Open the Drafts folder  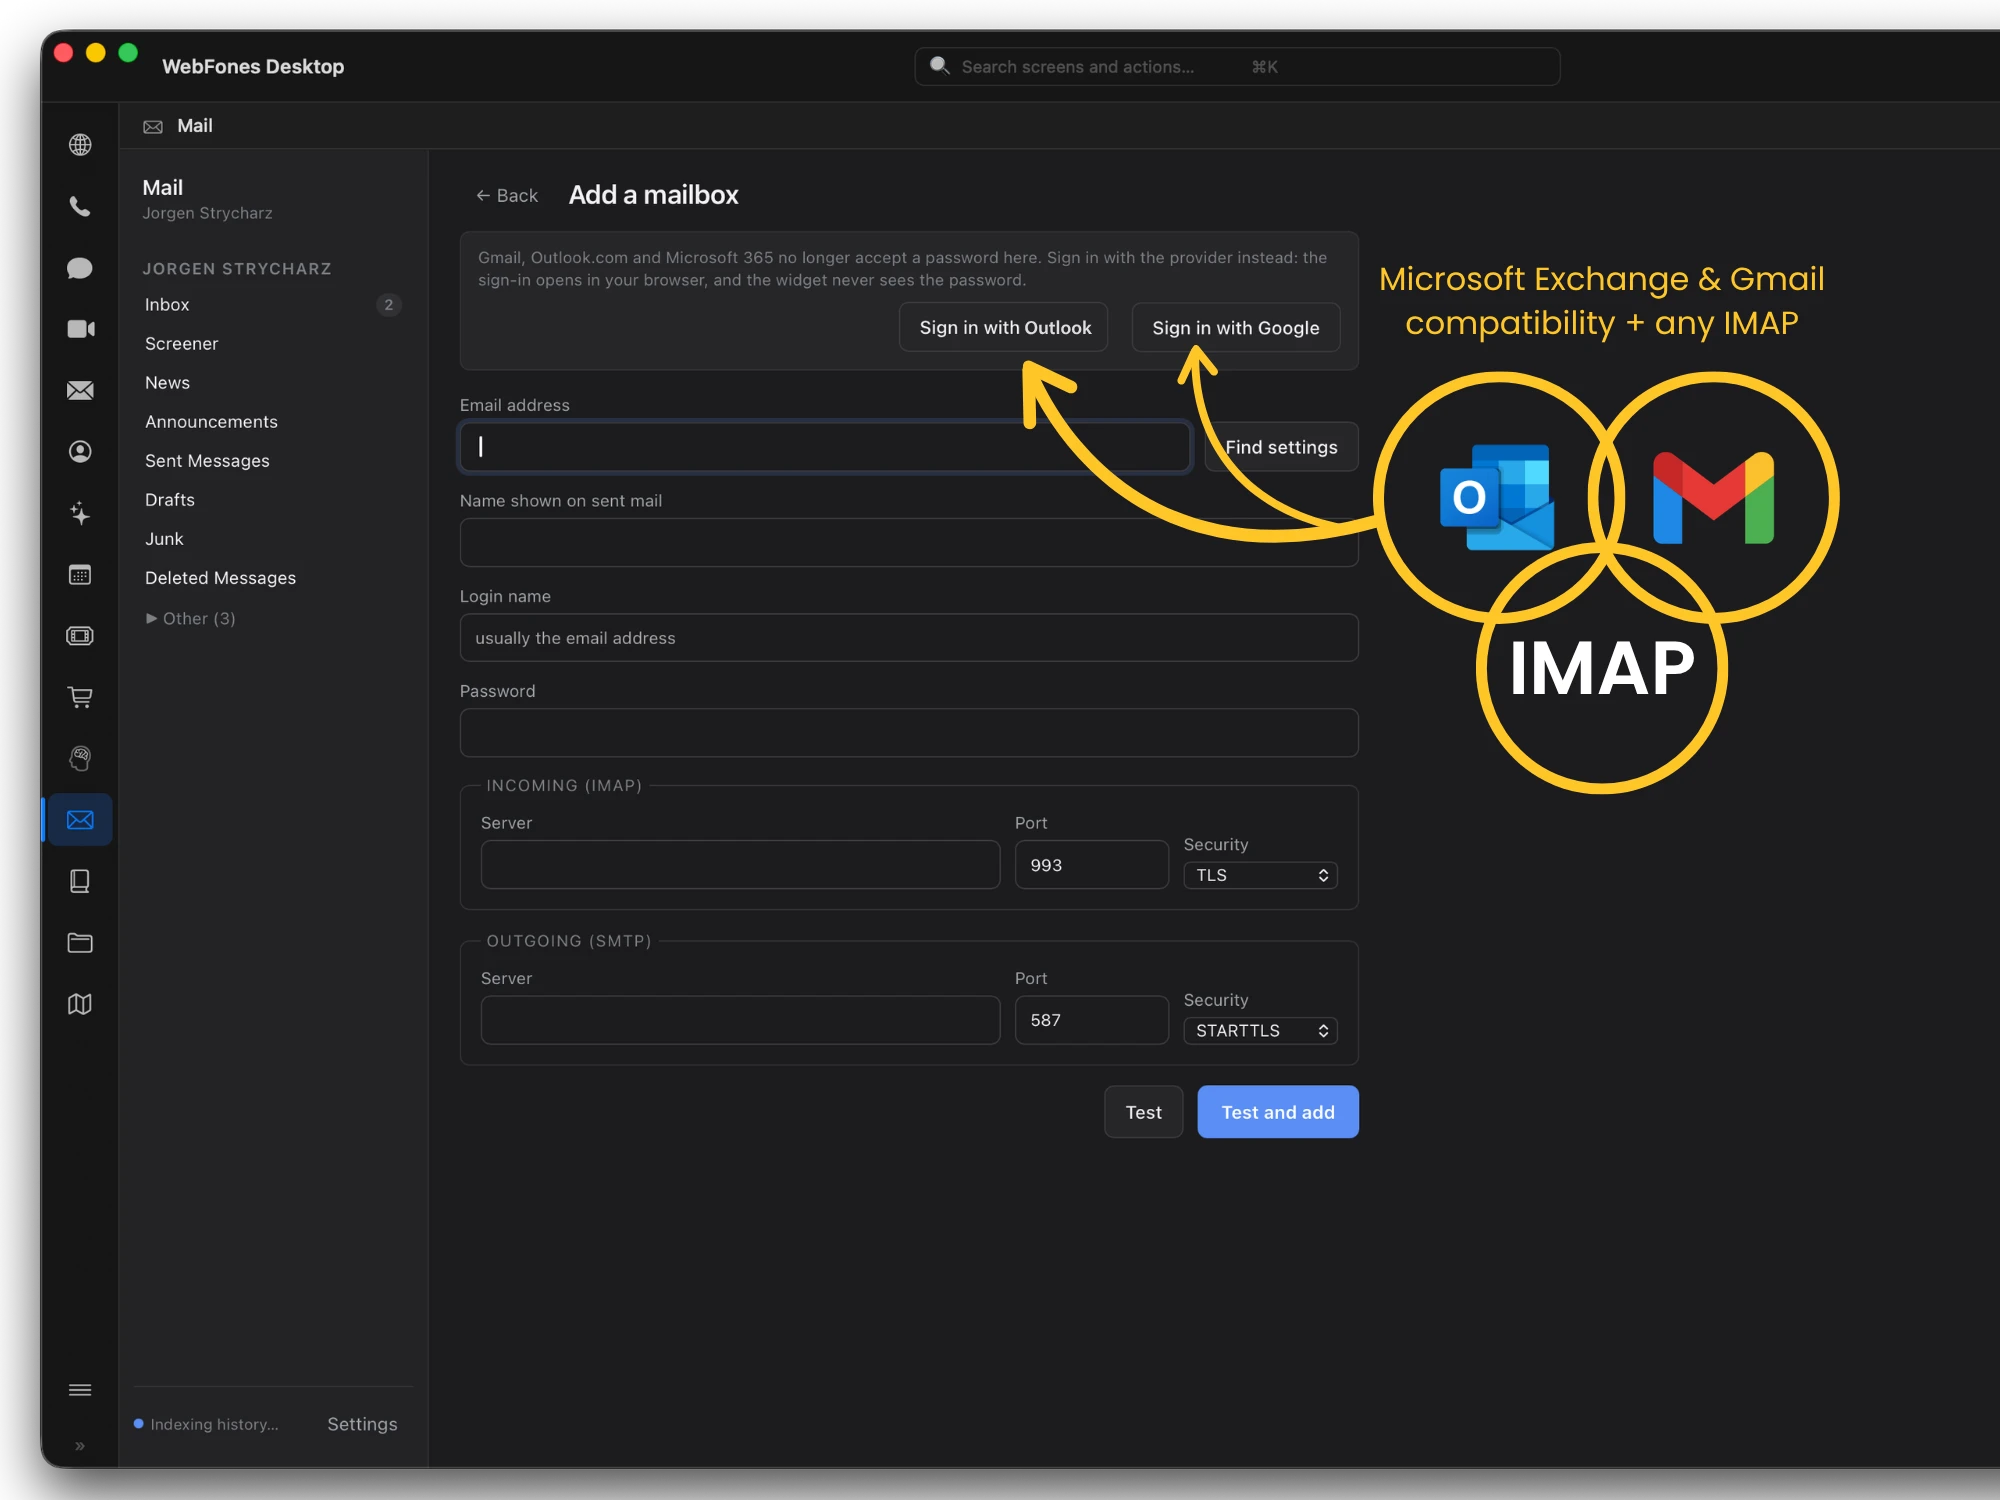point(272,499)
